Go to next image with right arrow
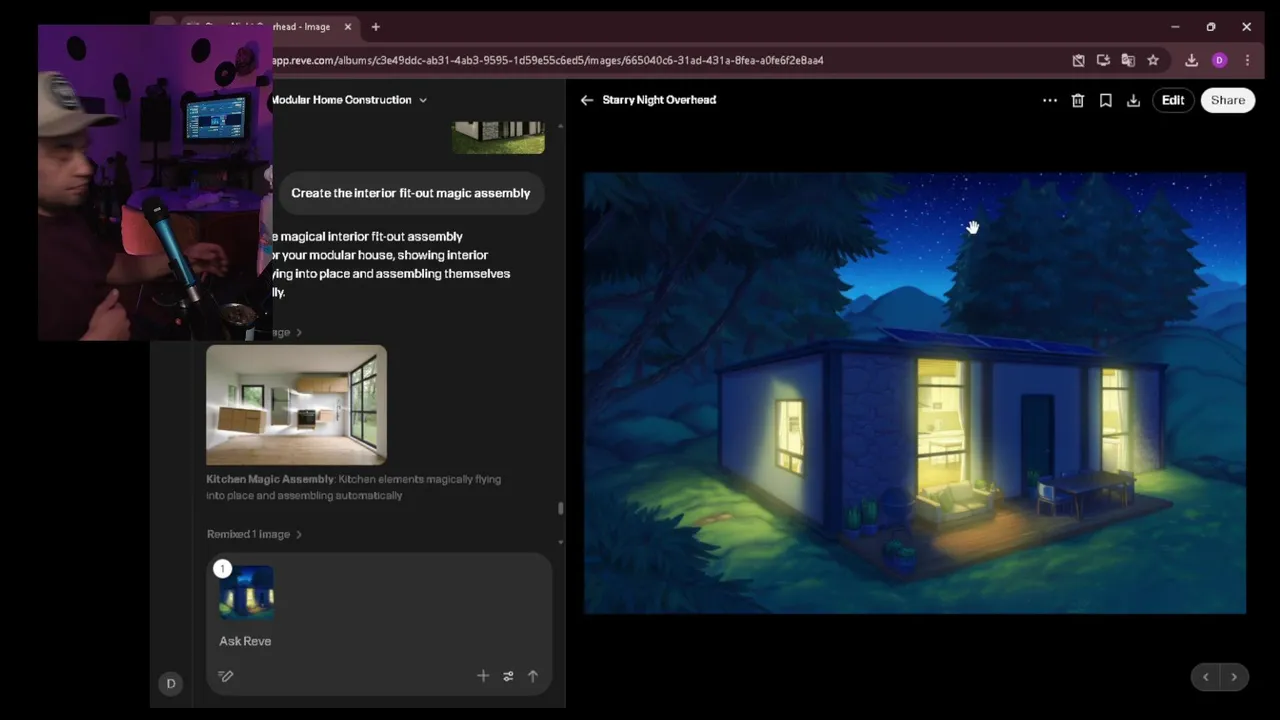The image size is (1280, 720). tap(1234, 677)
